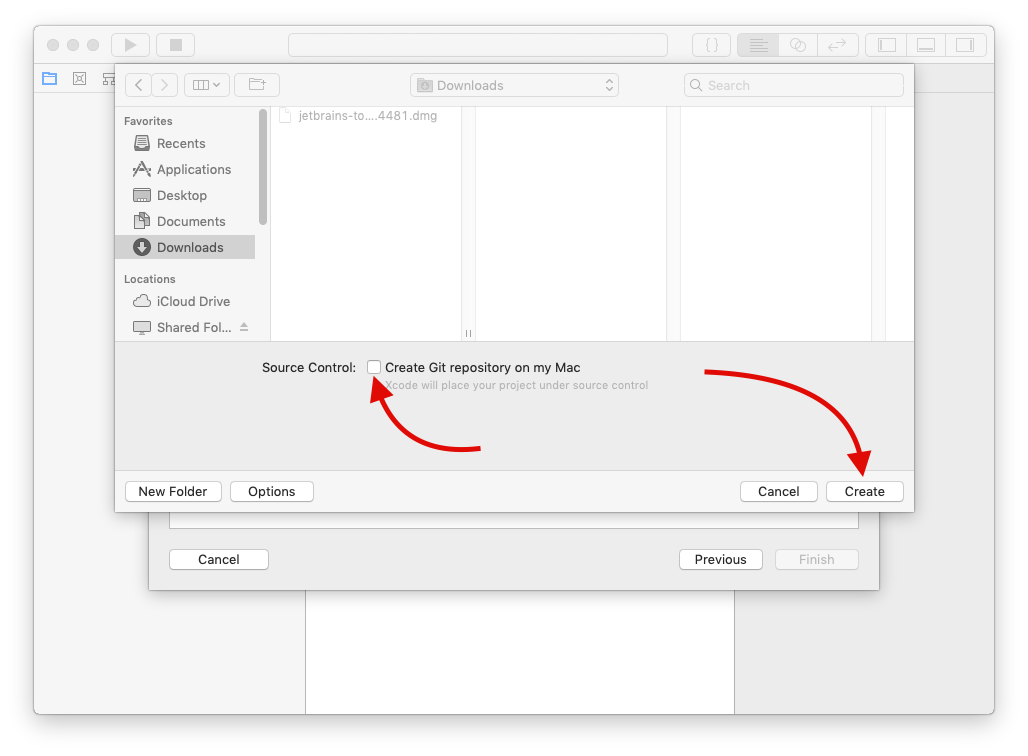
Task: Enable Create Git repository on my Mac
Action: point(374,367)
